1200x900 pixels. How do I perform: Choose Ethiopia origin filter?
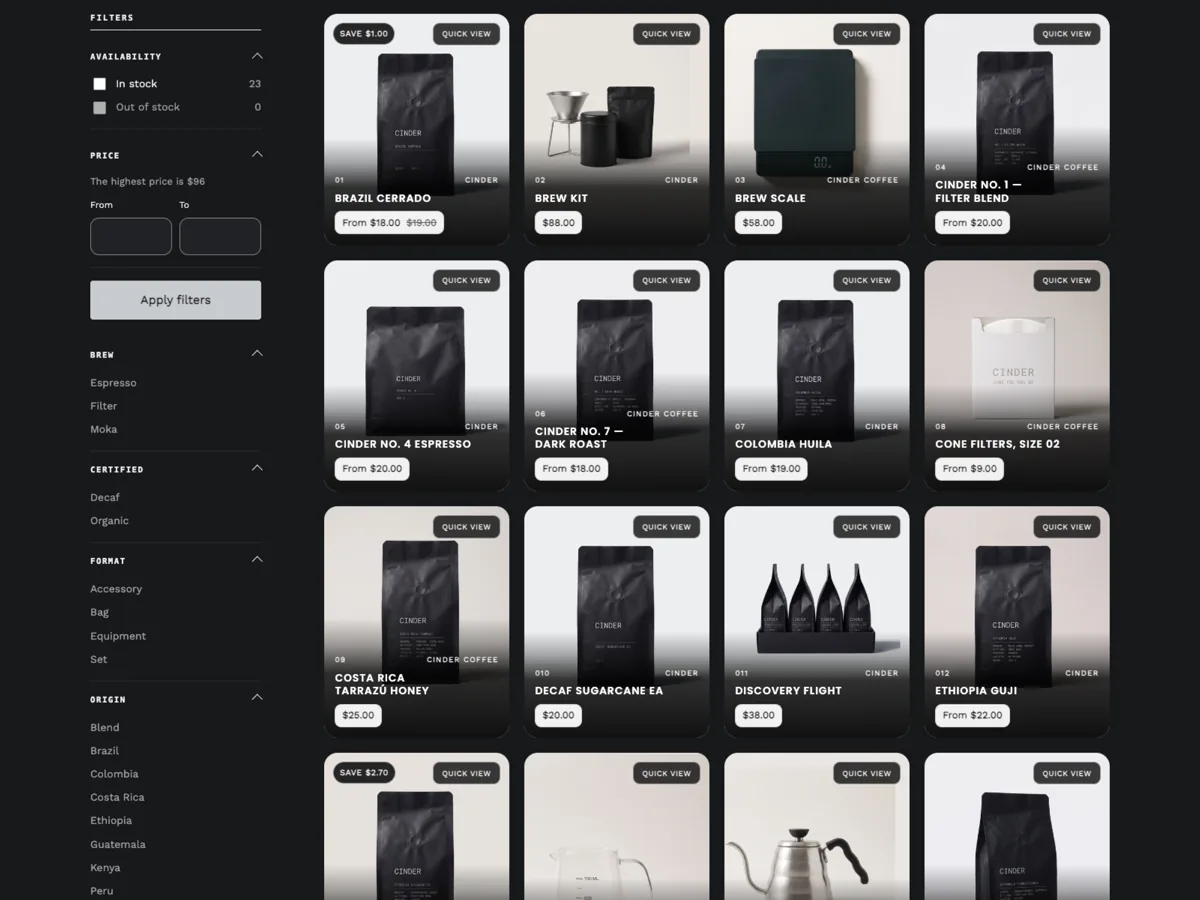point(111,821)
